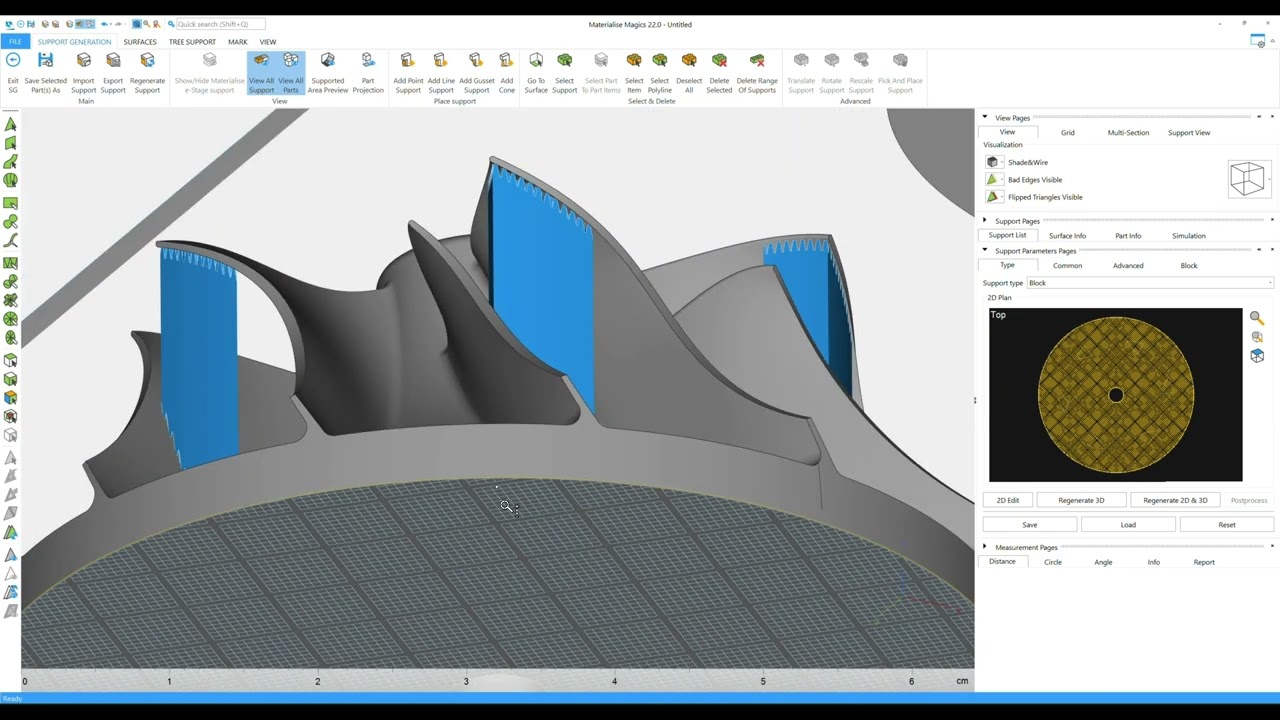
Task: Run Regenerate Support from the ribbon
Action: point(147,74)
